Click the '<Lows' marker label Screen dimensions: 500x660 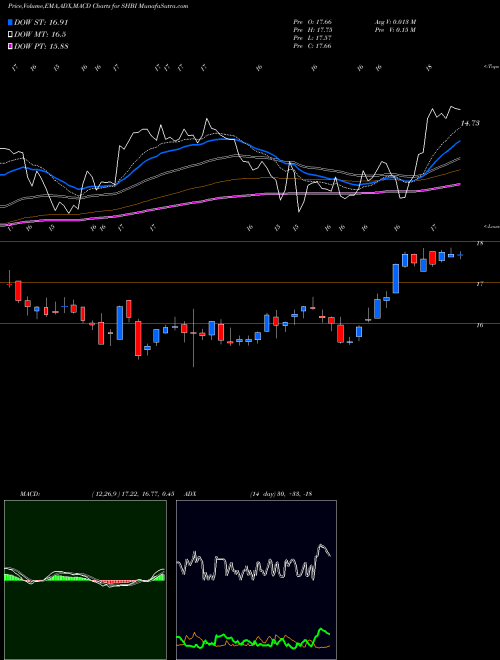(491, 226)
